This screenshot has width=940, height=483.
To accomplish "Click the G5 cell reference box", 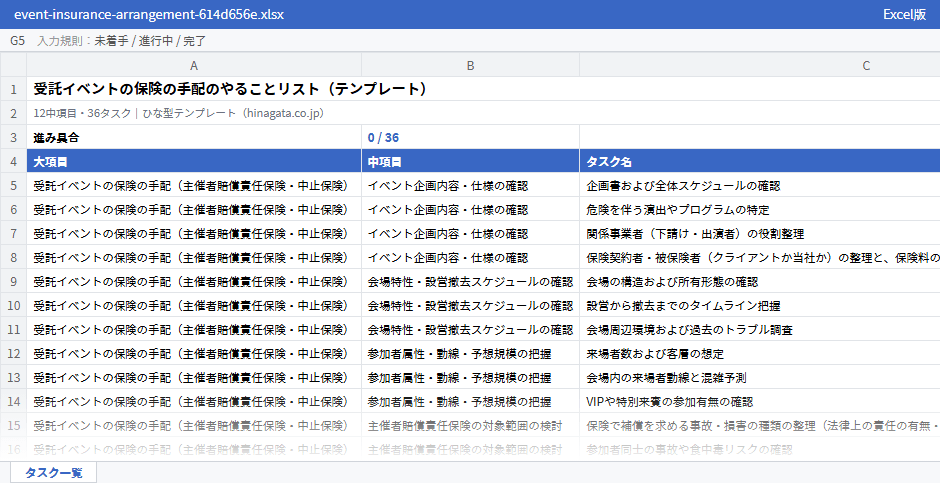I will 17,41.
